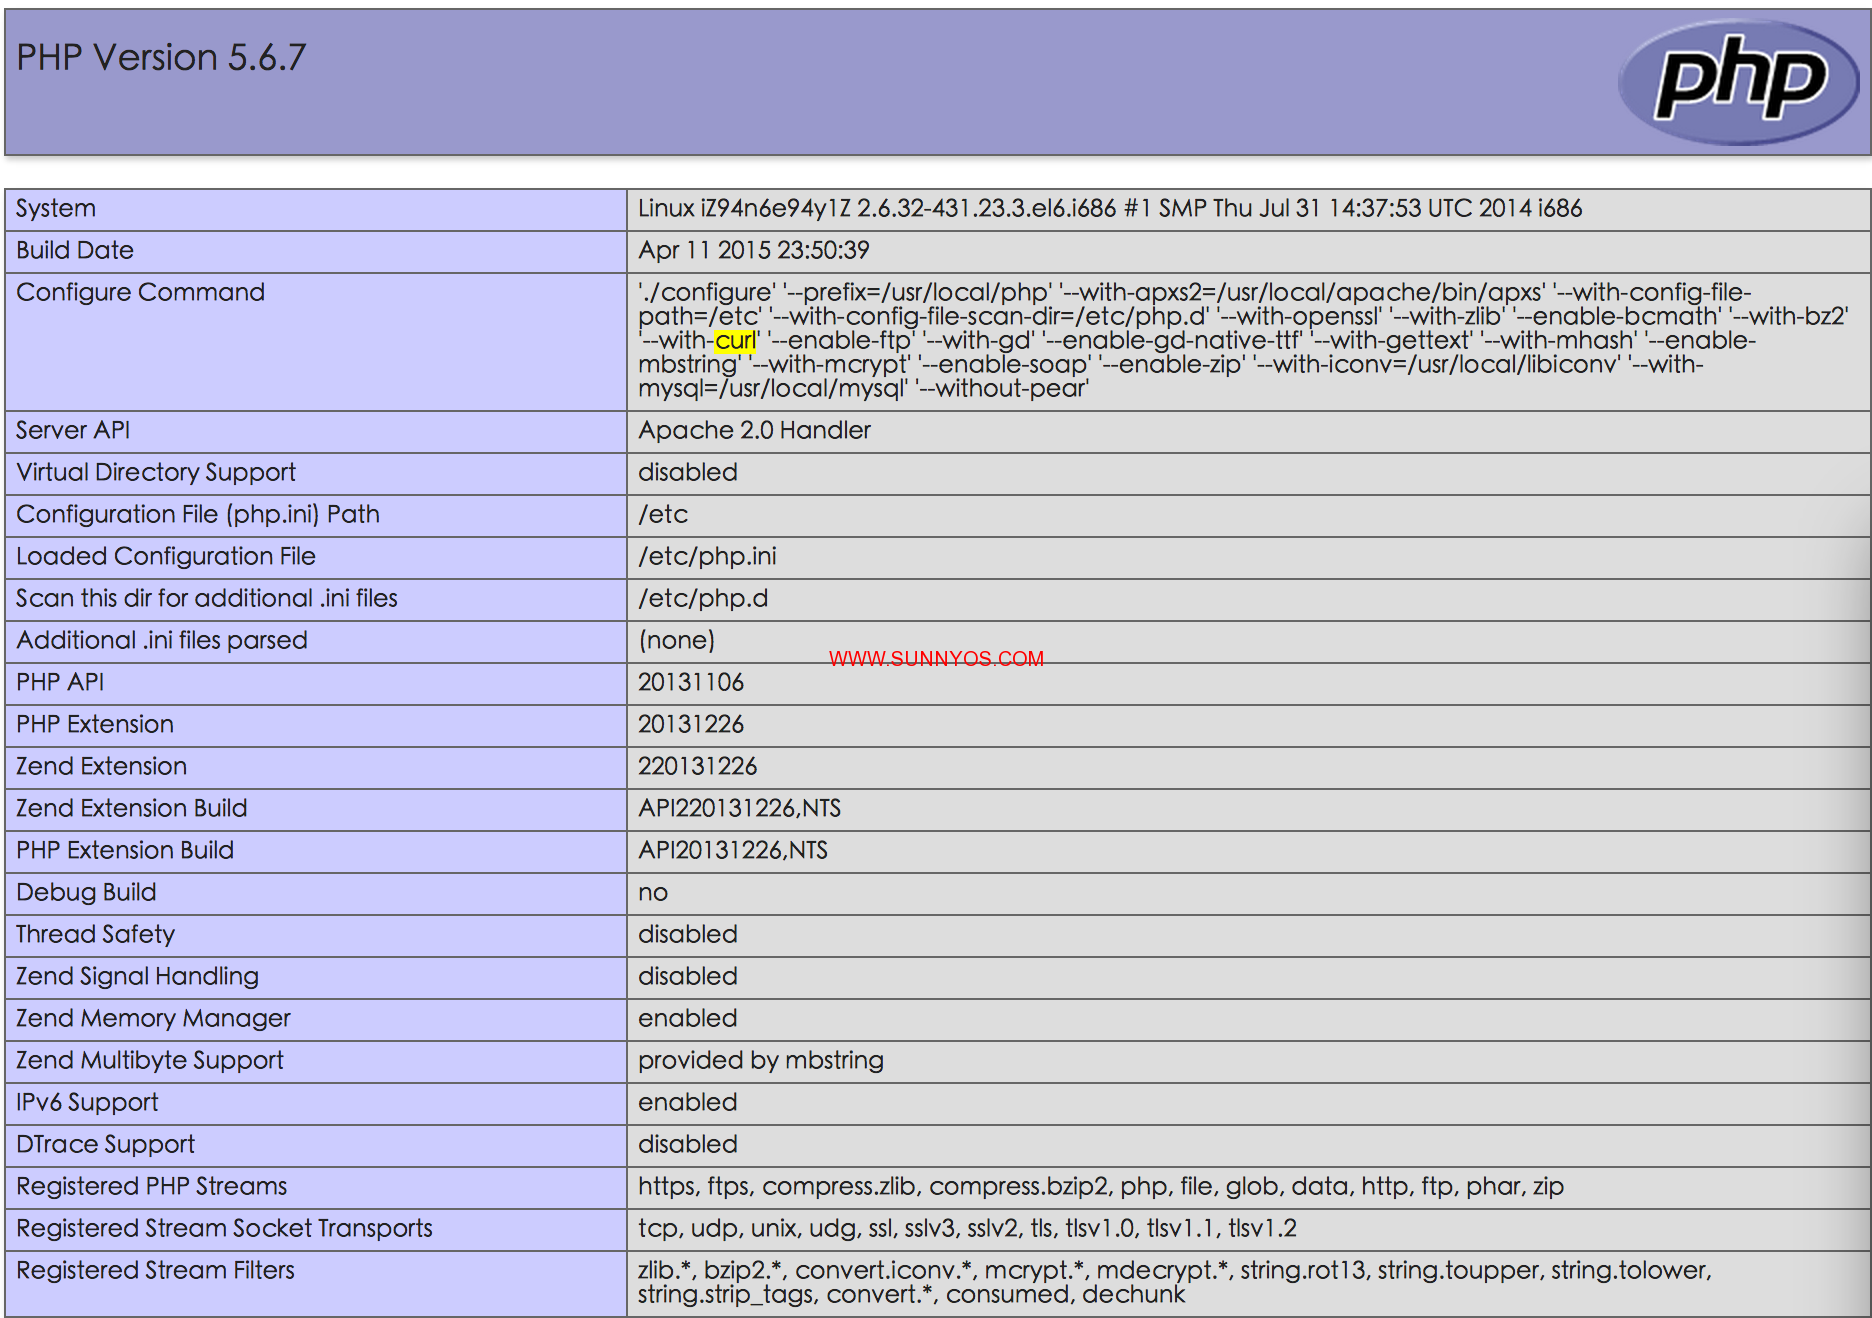Click Registered Stream Socket Transports label
This screenshot has width=1872, height=1318.
[225, 1229]
